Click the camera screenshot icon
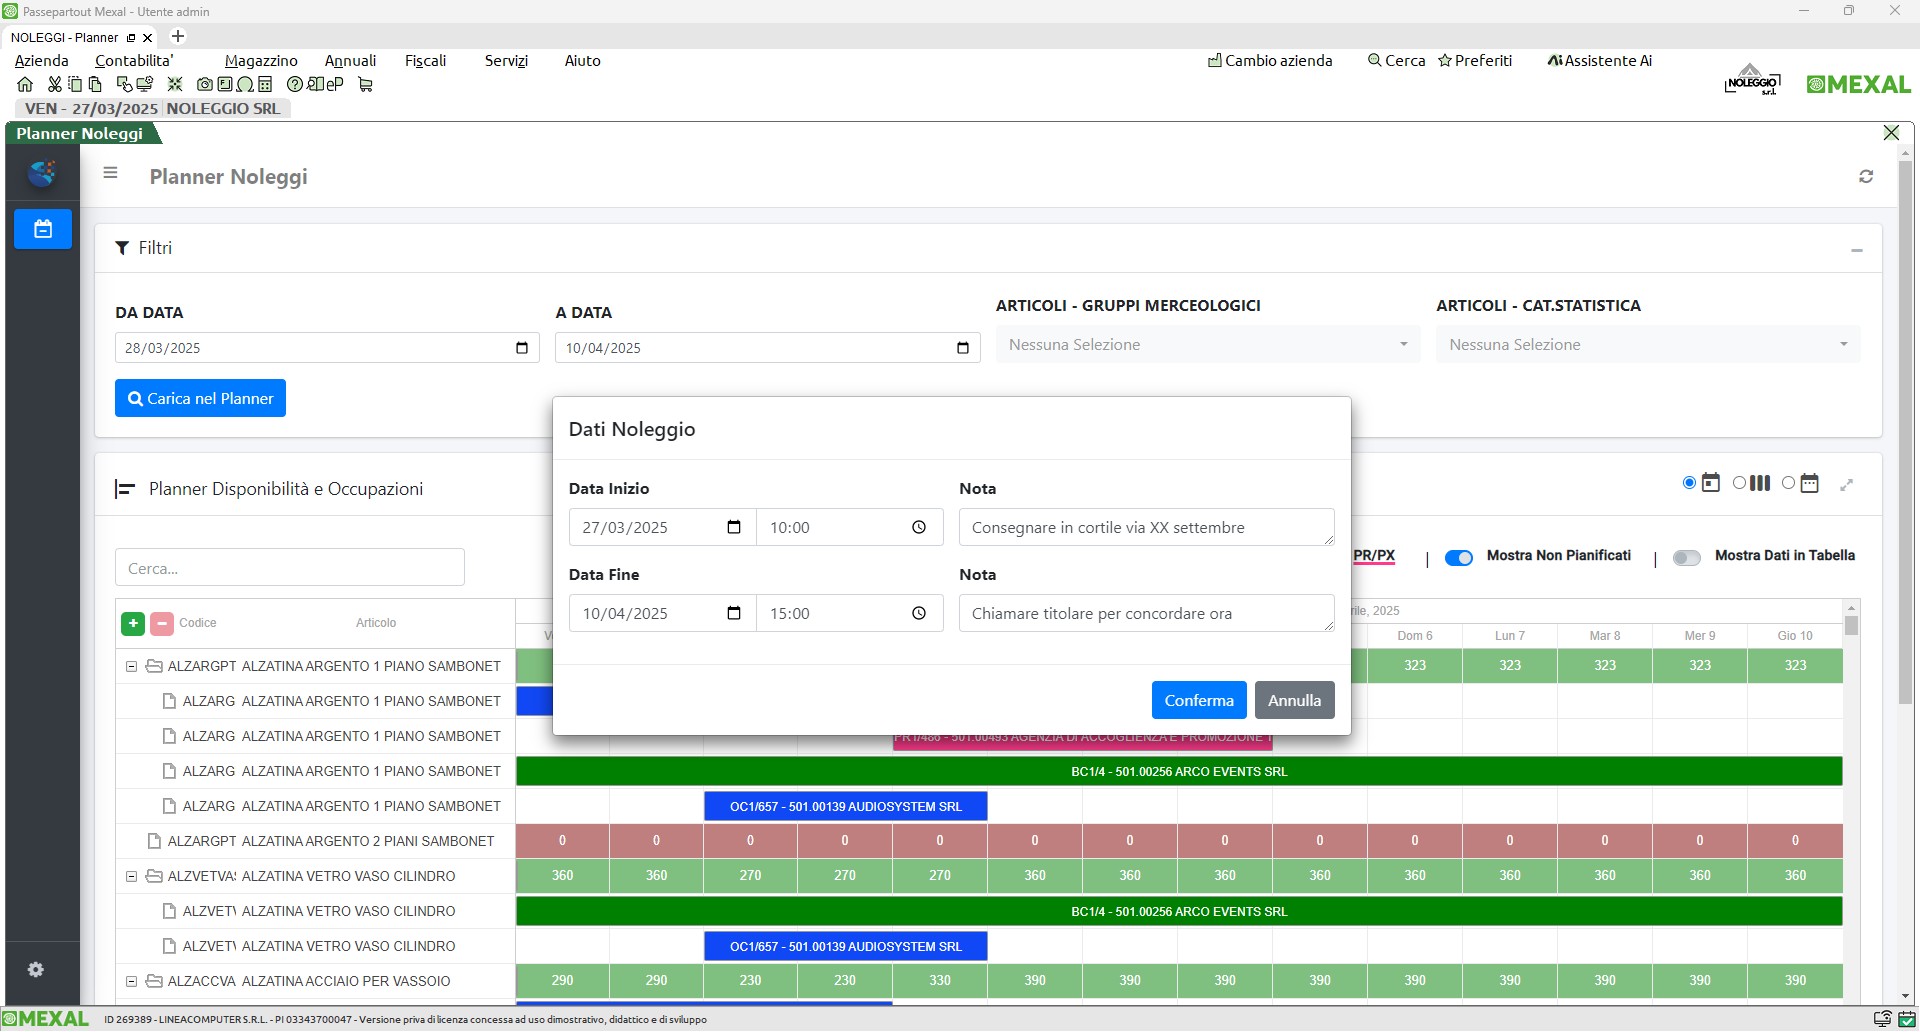This screenshot has height=1032, width=1920. tap(205, 85)
